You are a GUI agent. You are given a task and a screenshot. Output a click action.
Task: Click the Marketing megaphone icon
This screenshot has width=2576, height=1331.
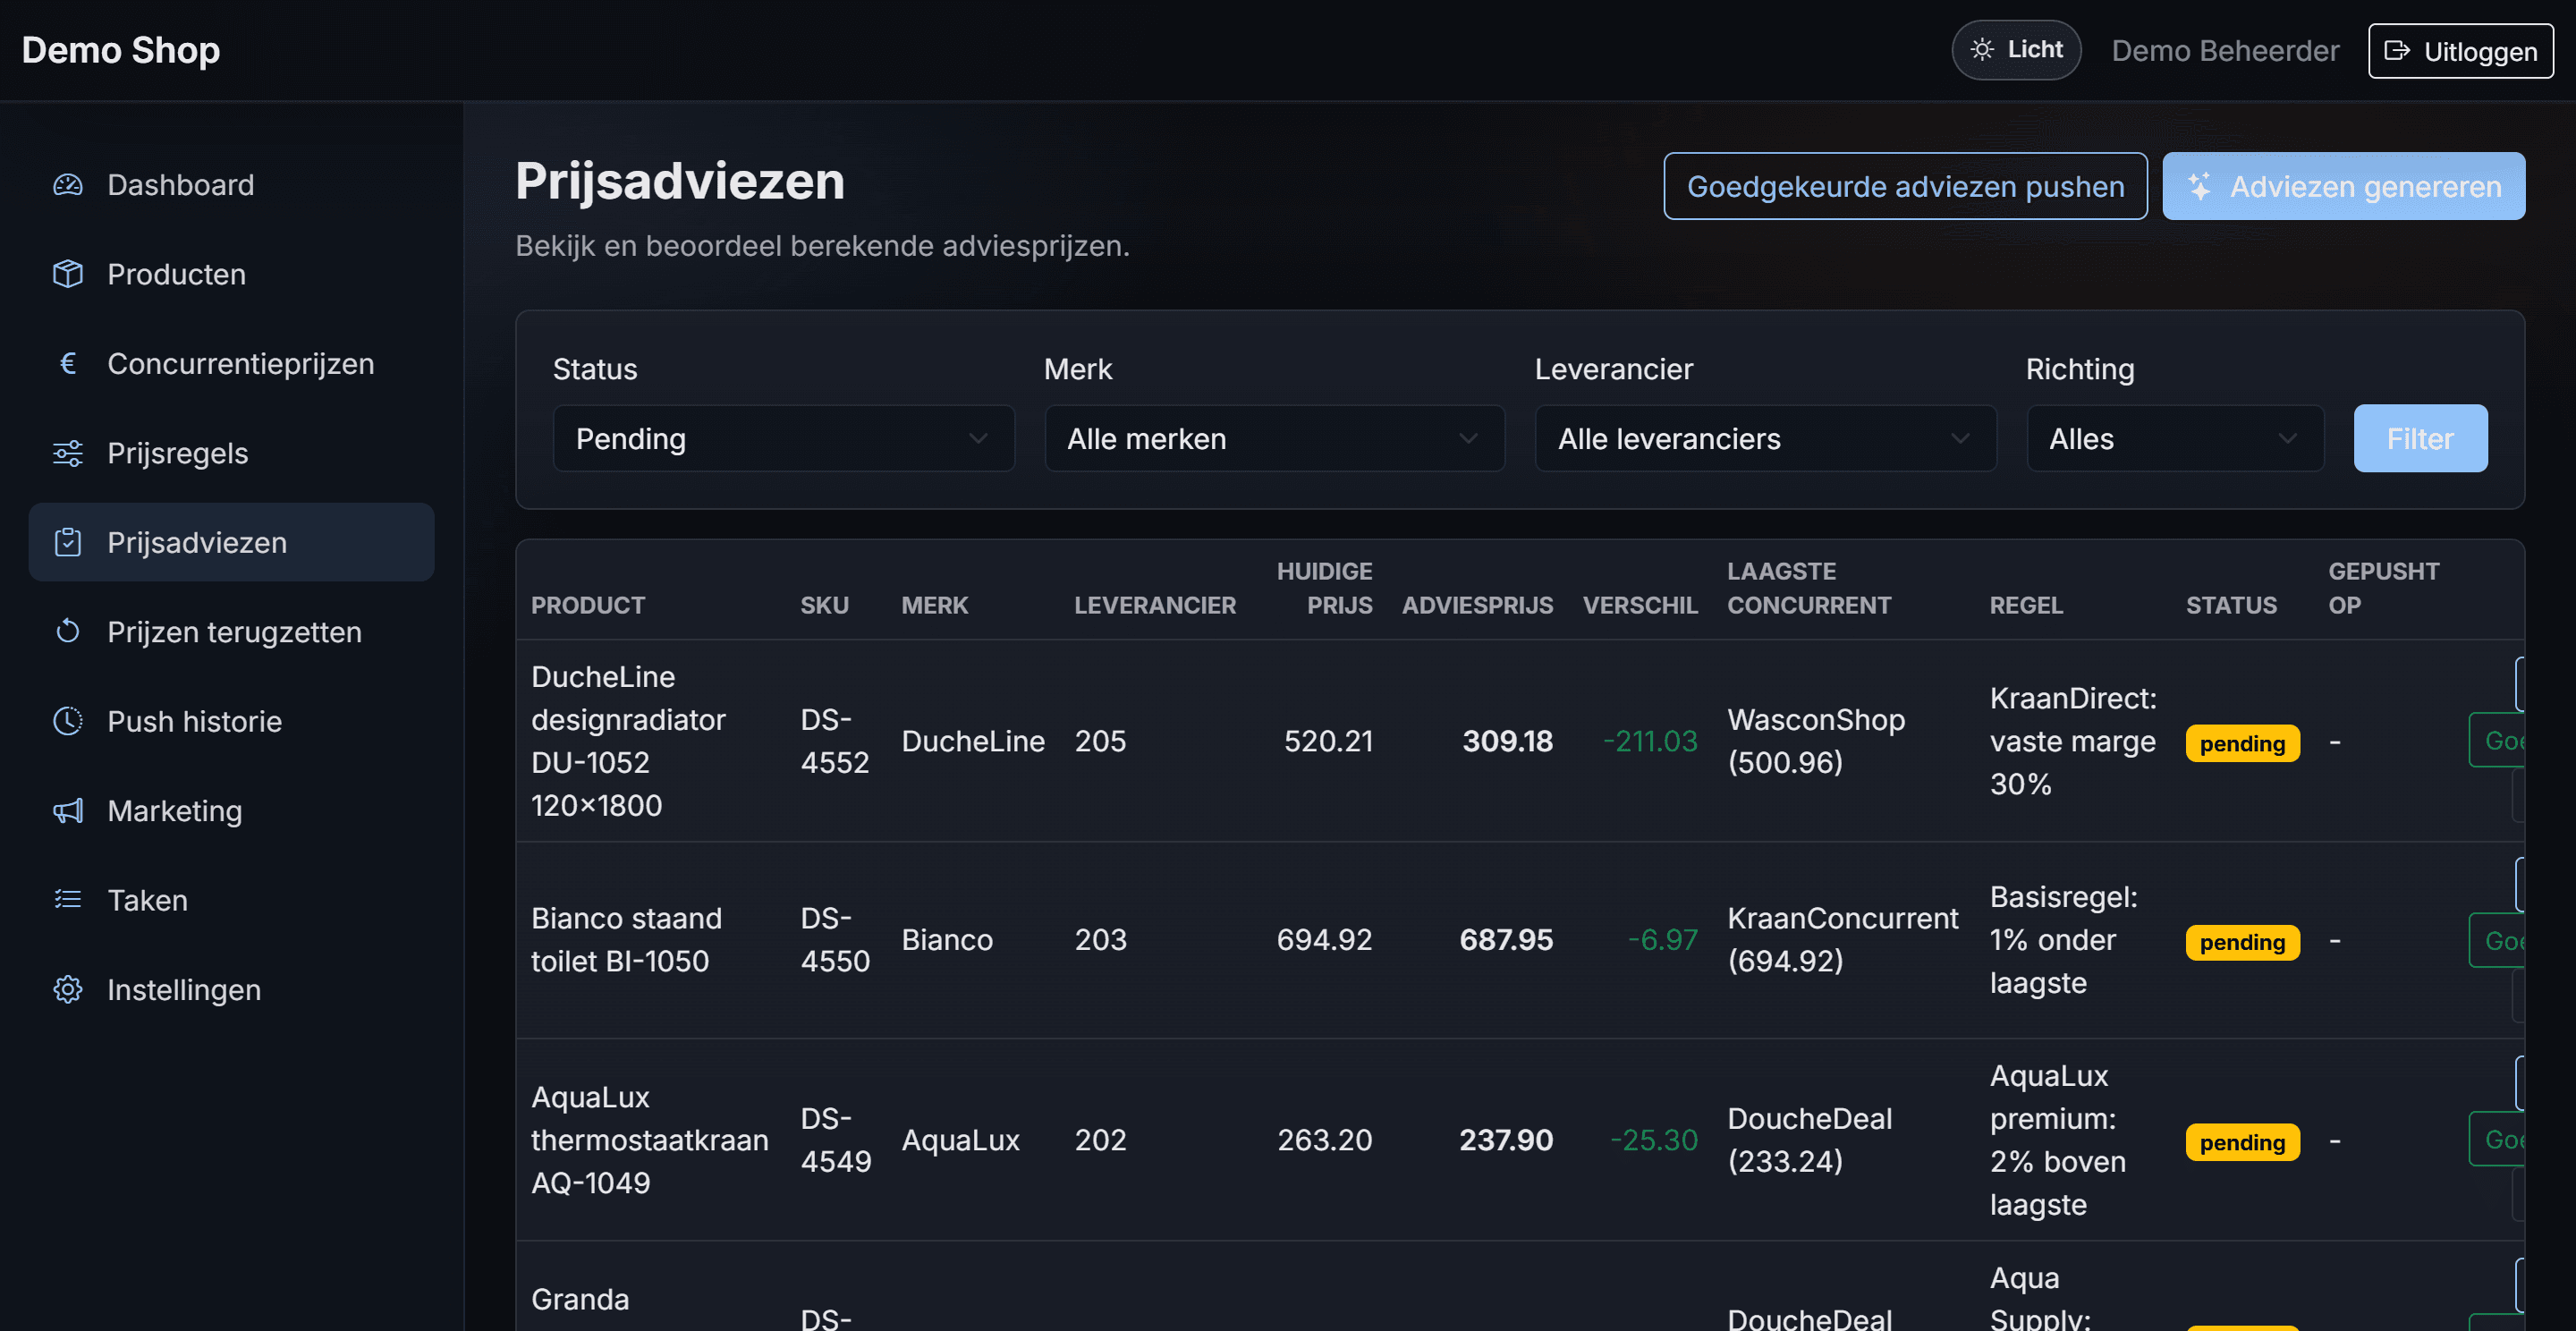coord(67,811)
